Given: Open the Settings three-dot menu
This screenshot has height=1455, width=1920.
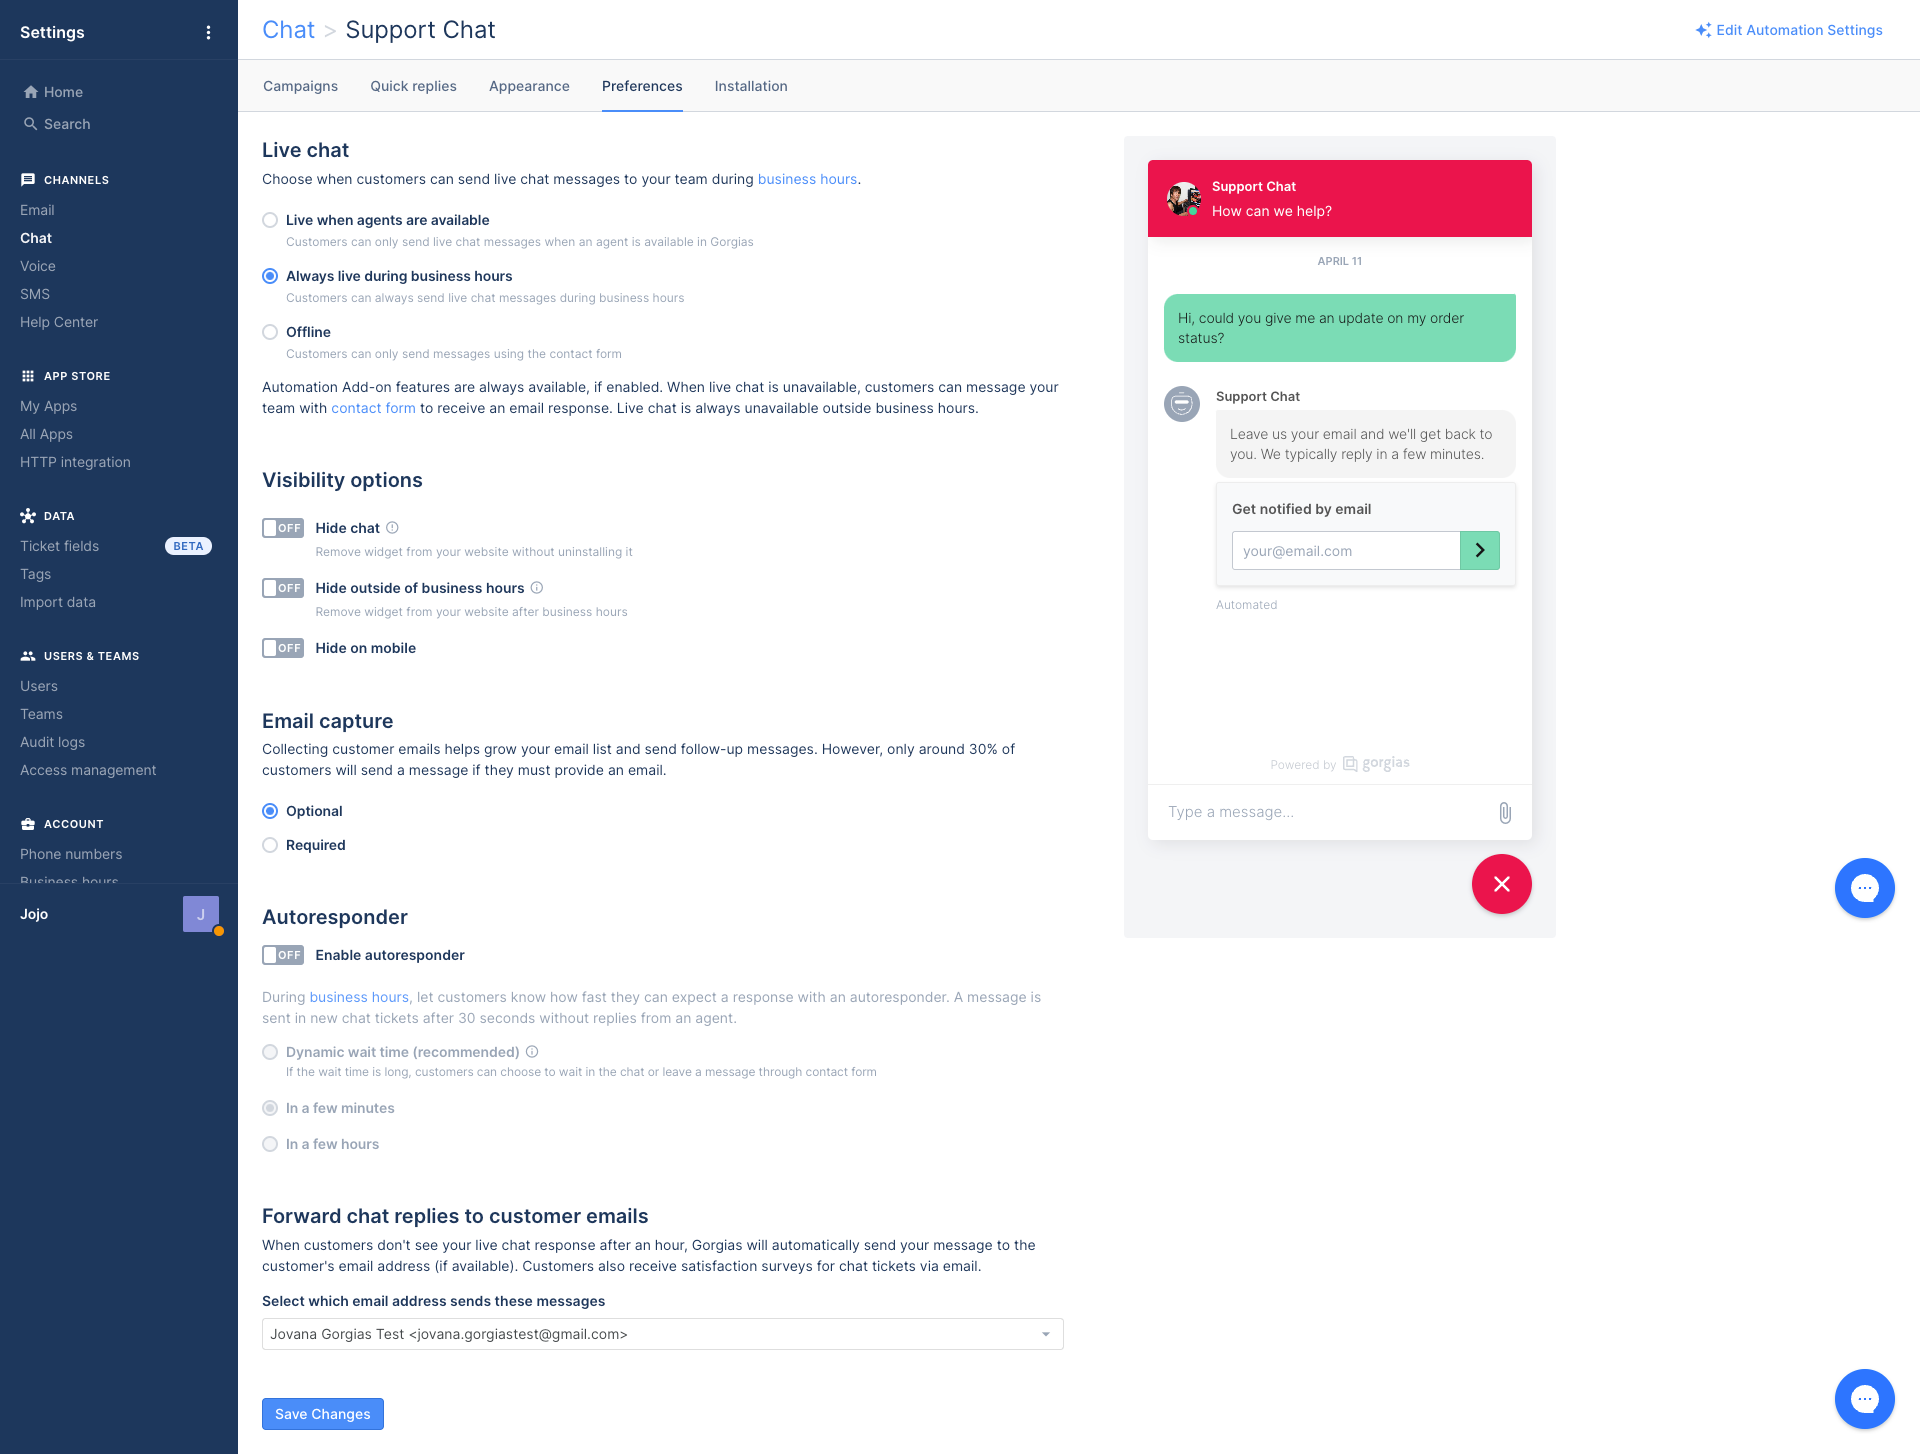Looking at the screenshot, I should tap(208, 32).
